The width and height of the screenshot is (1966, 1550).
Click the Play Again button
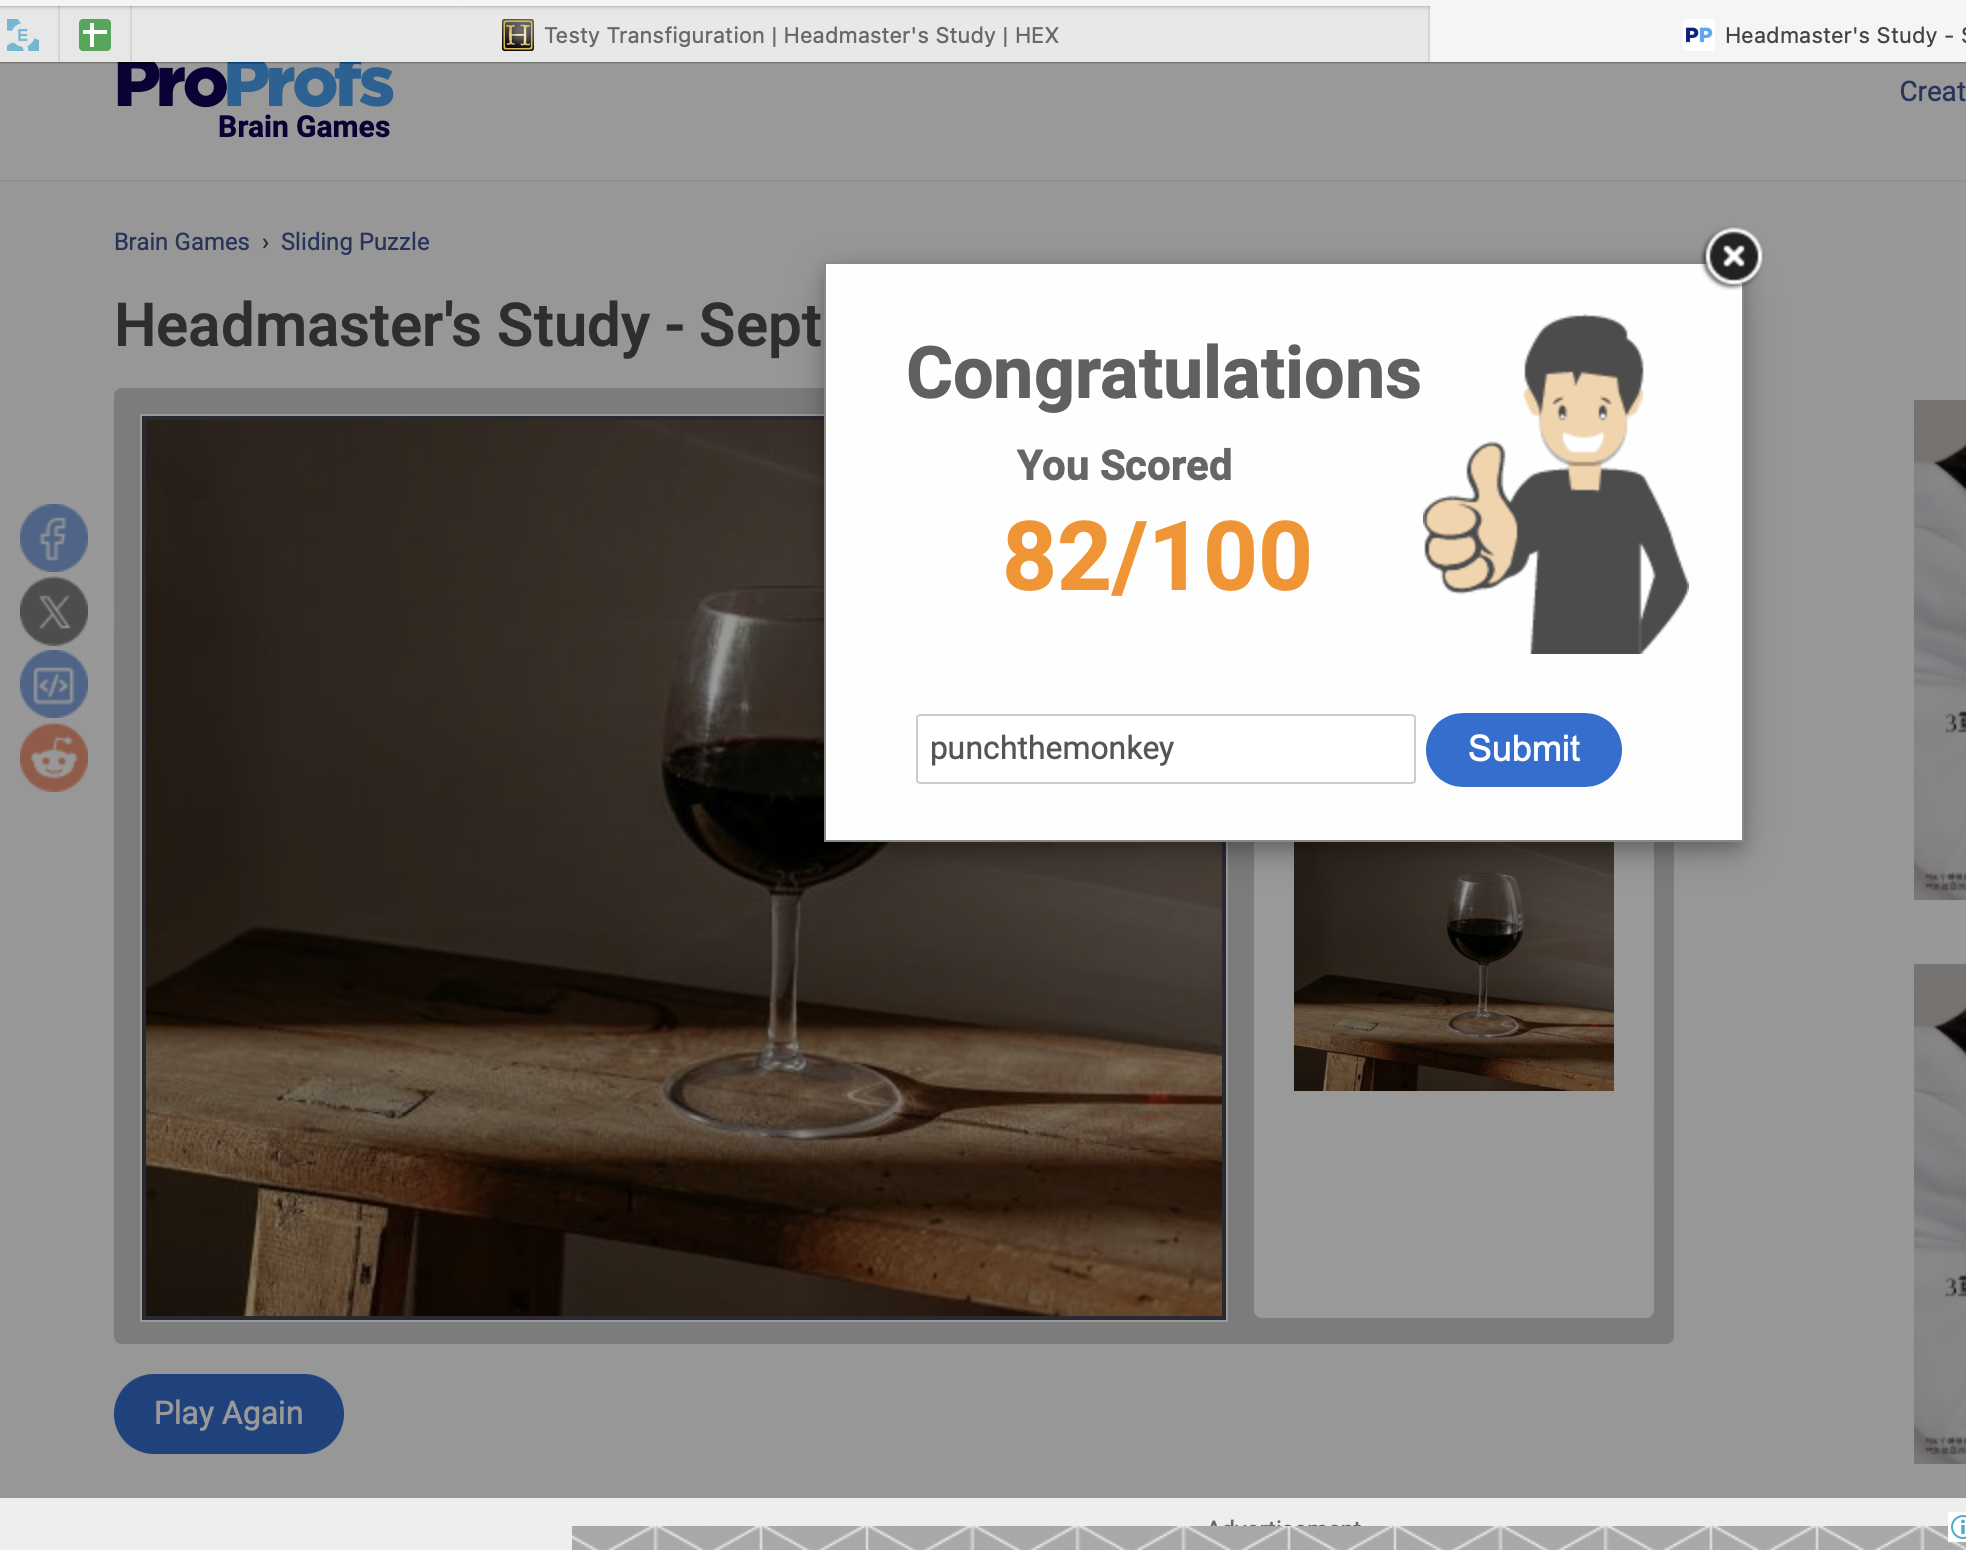coord(228,1413)
